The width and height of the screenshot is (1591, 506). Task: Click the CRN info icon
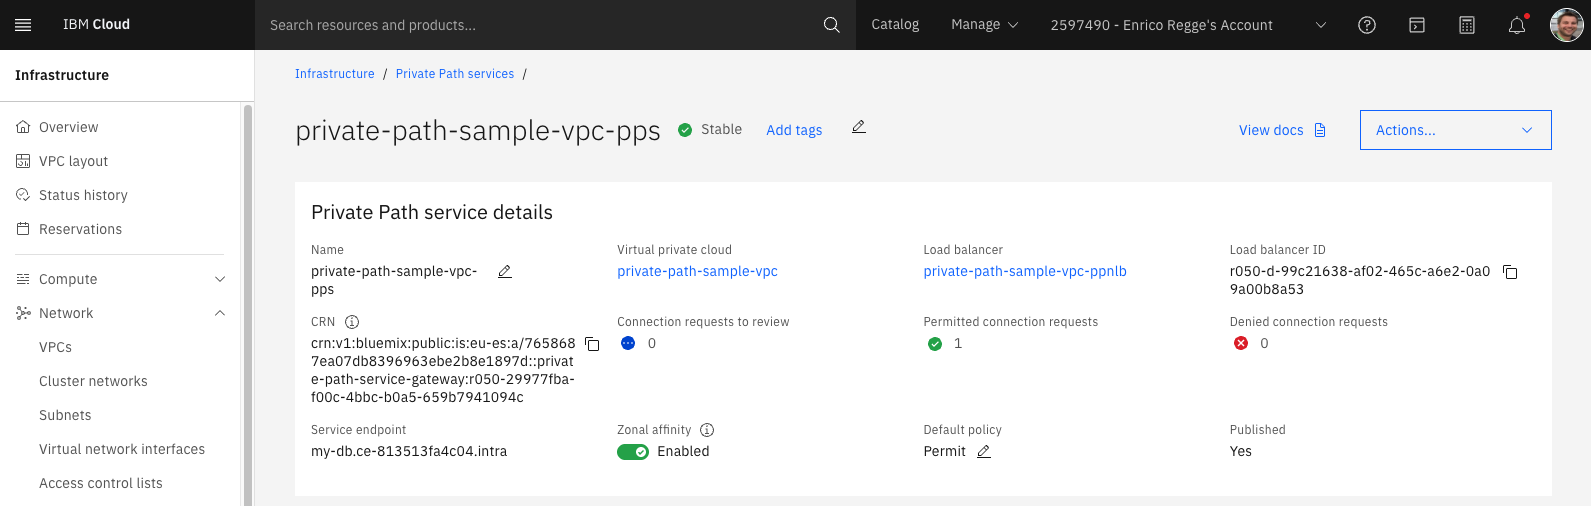click(x=352, y=322)
